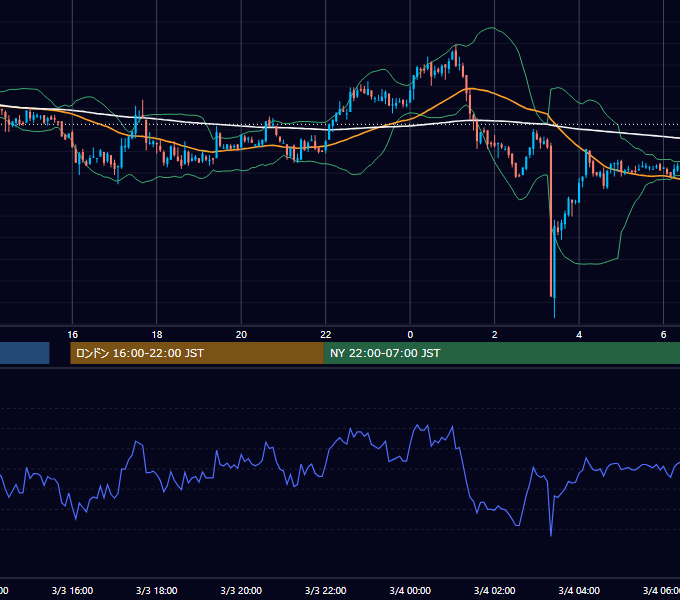The image size is (680, 600).
Task: Click the 4 hour label on price chart axis
Action: [579, 335]
